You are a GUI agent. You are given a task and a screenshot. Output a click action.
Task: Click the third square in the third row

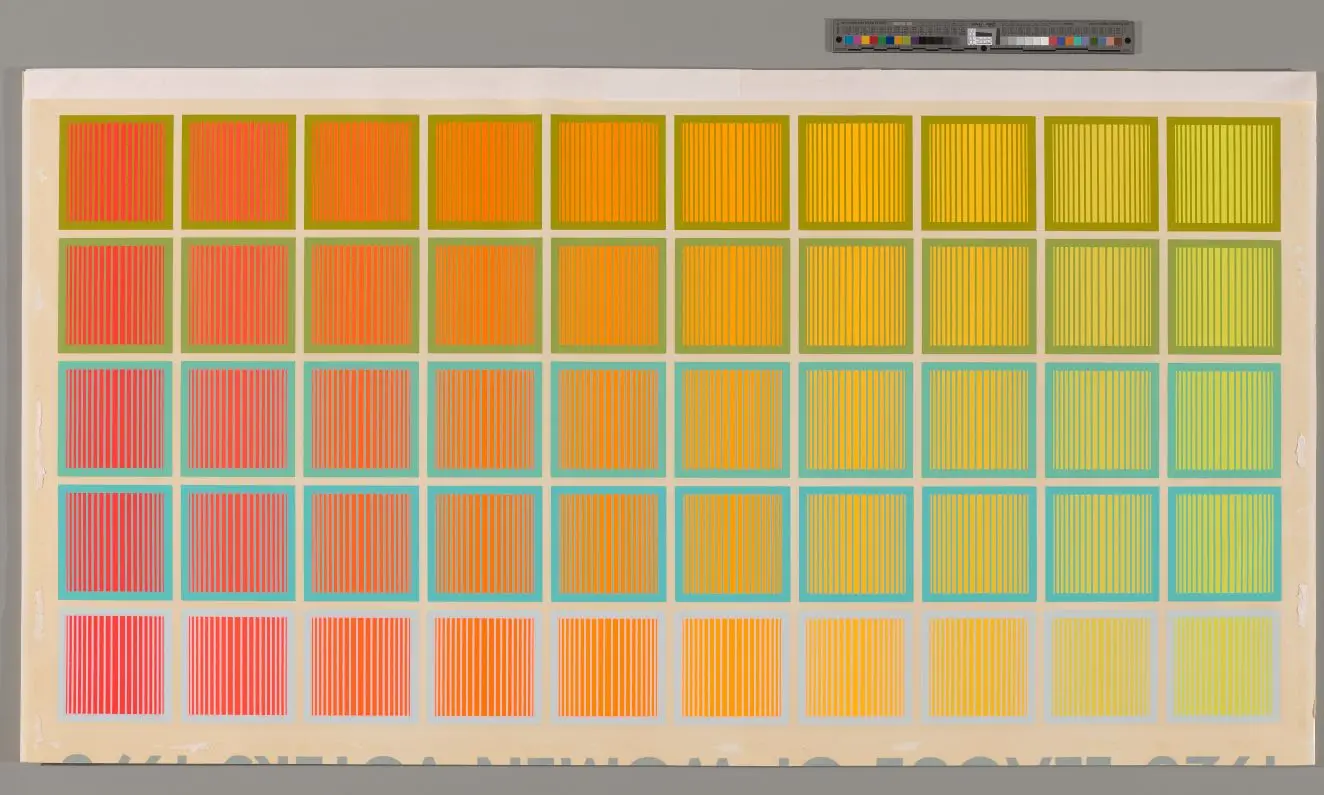362,419
